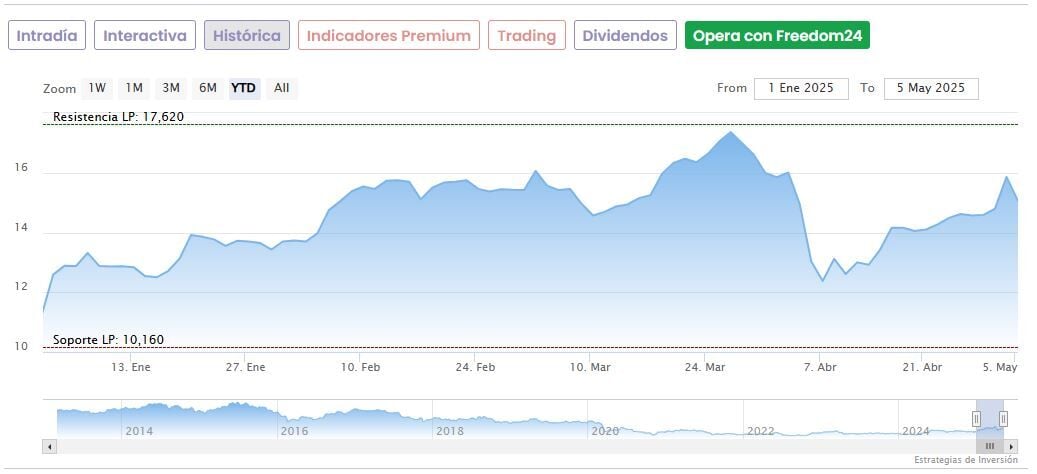The image size is (1037, 474).
Task: Select the 3M zoom range
Action: [171, 88]
